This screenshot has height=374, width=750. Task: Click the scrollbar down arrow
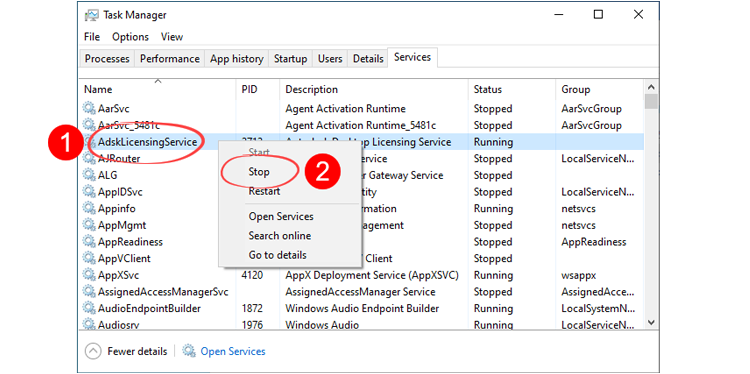[651, 323]
